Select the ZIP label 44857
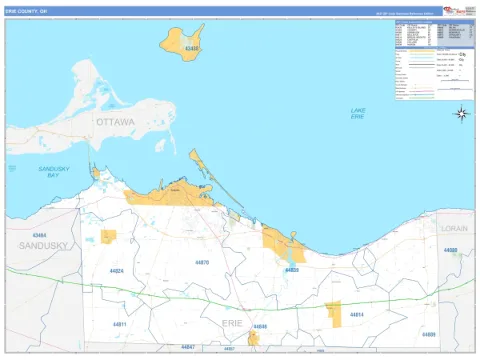Image resolution: width=480 pixels, height=360 pixels. tap(229, 349)
